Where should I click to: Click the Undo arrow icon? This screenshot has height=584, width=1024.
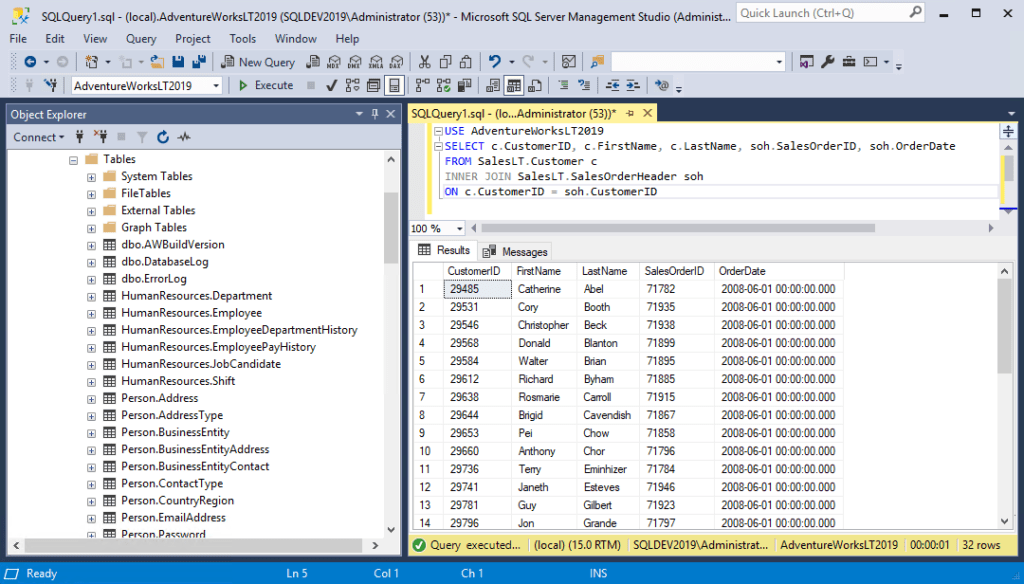[x=494, y=62]
